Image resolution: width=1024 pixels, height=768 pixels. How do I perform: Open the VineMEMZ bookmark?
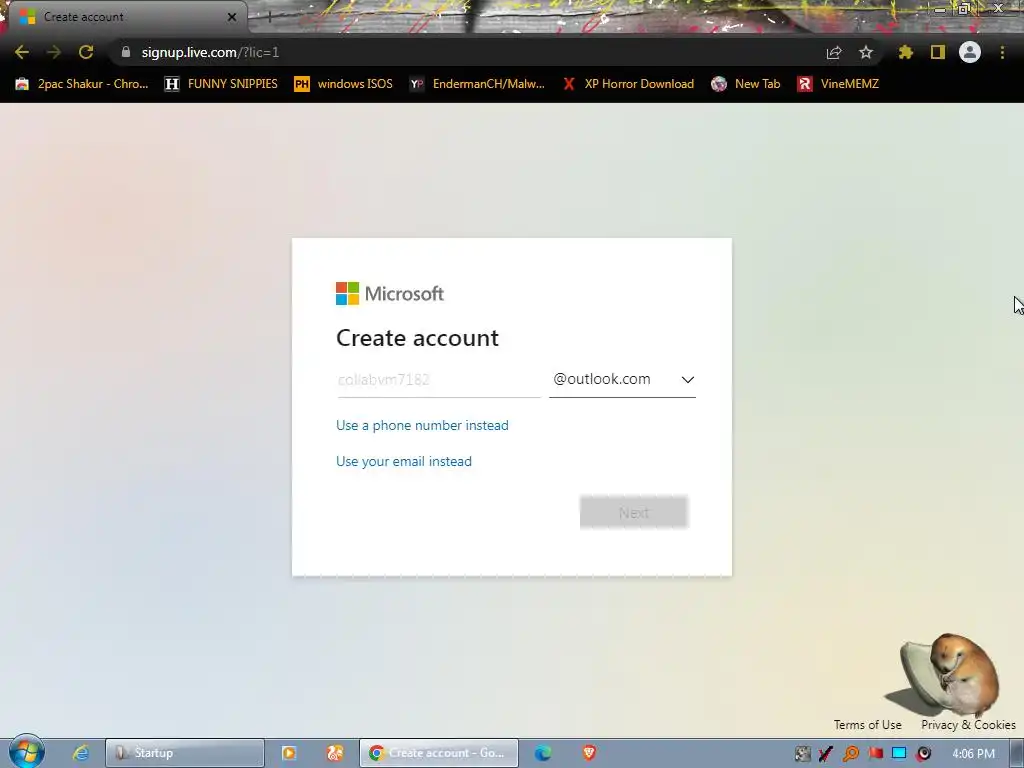click(839, 84)
